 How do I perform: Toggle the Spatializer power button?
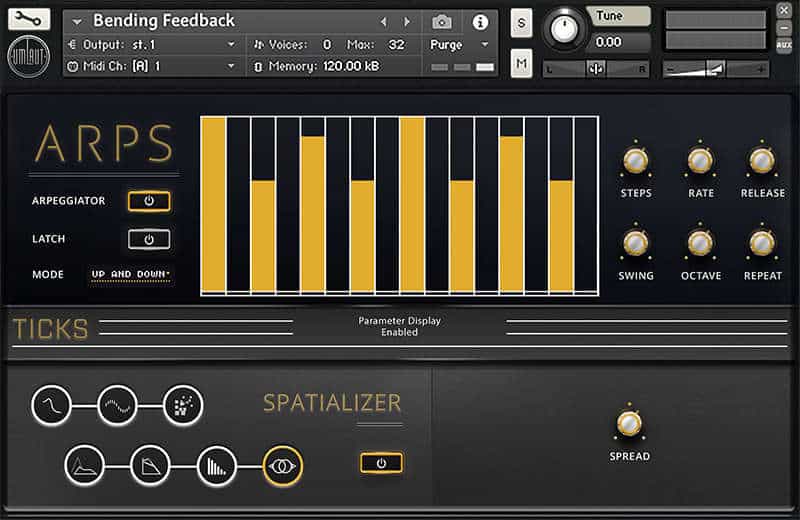[x=381, y=463]
